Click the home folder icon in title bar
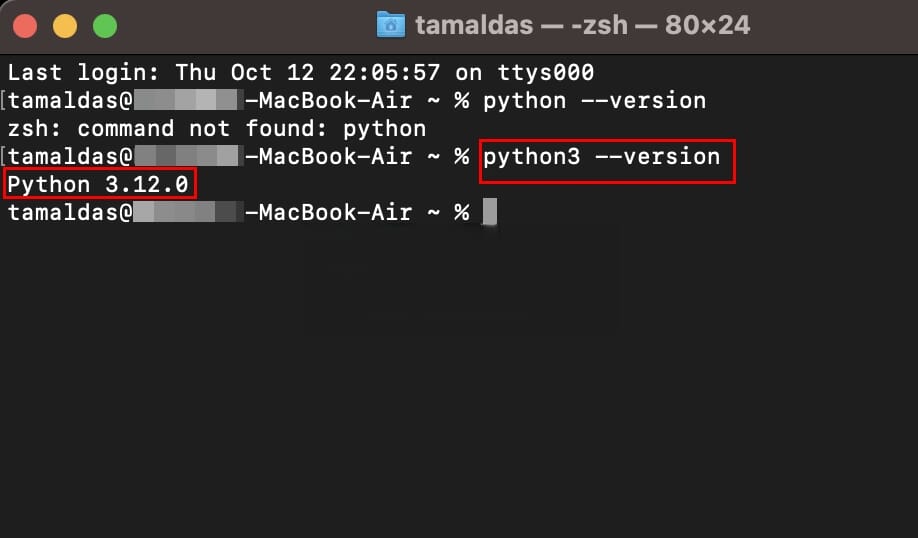The image size is (918, 538). tap(390, 25)
